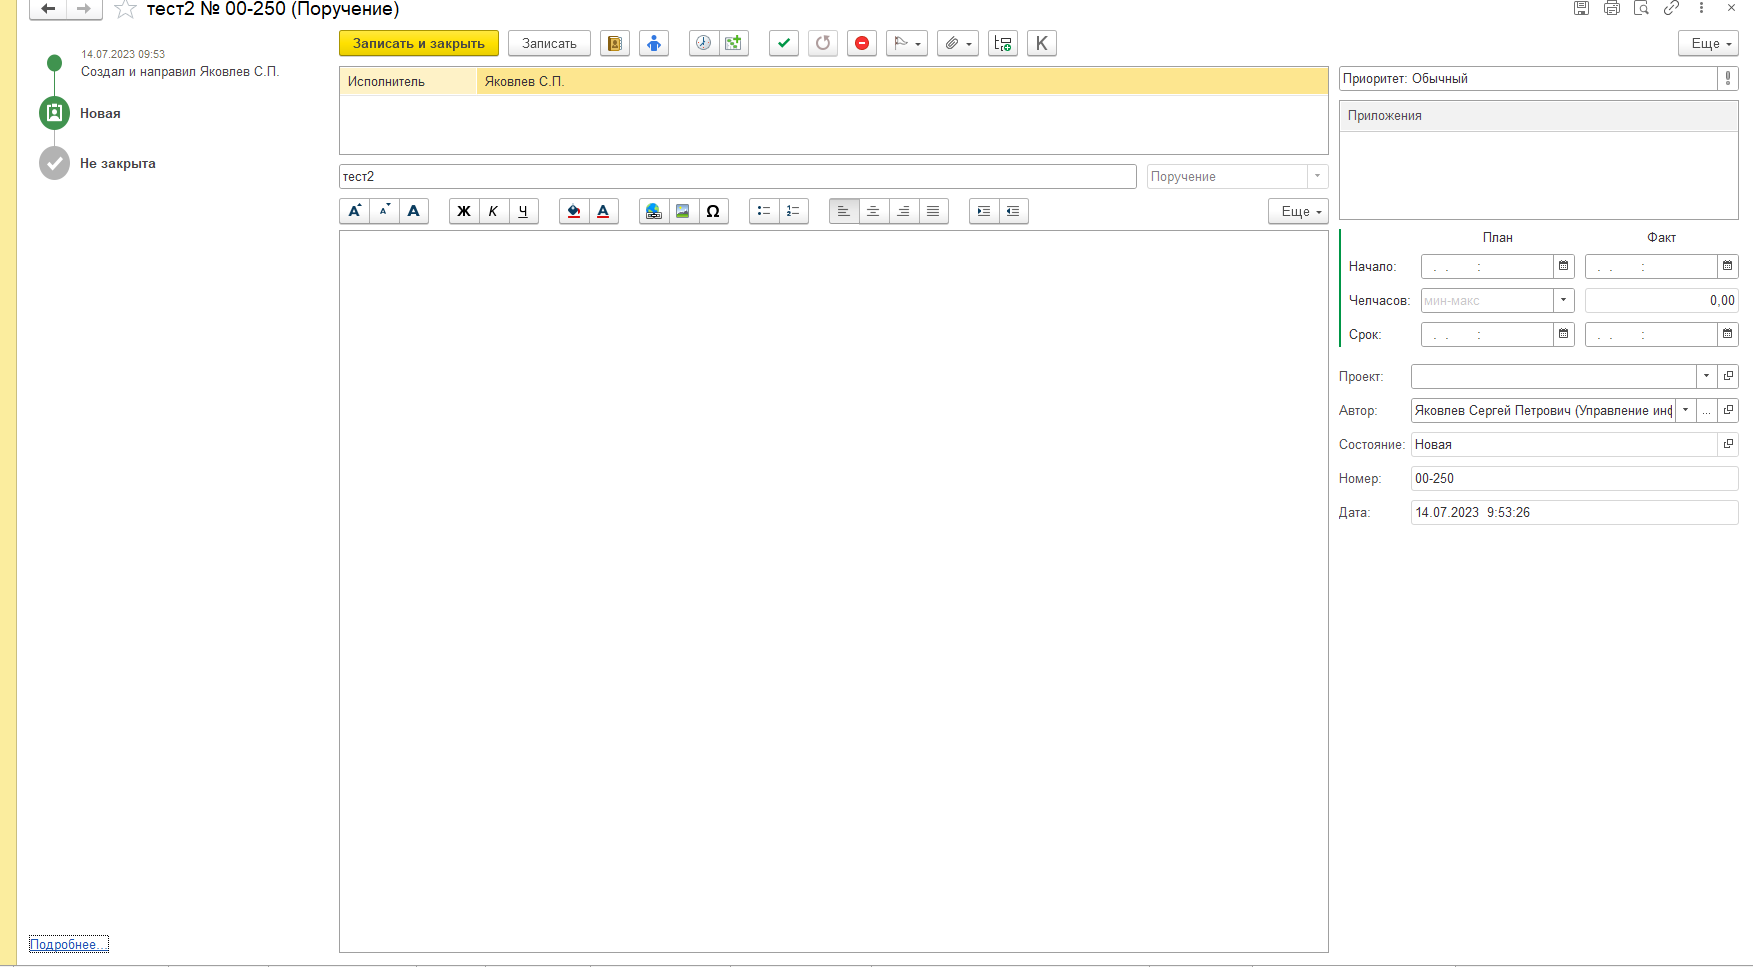The image size is (1753, 967).
Task: Open the Человеко-часы мин-макс dropdown
Action: click(1563, 300)
